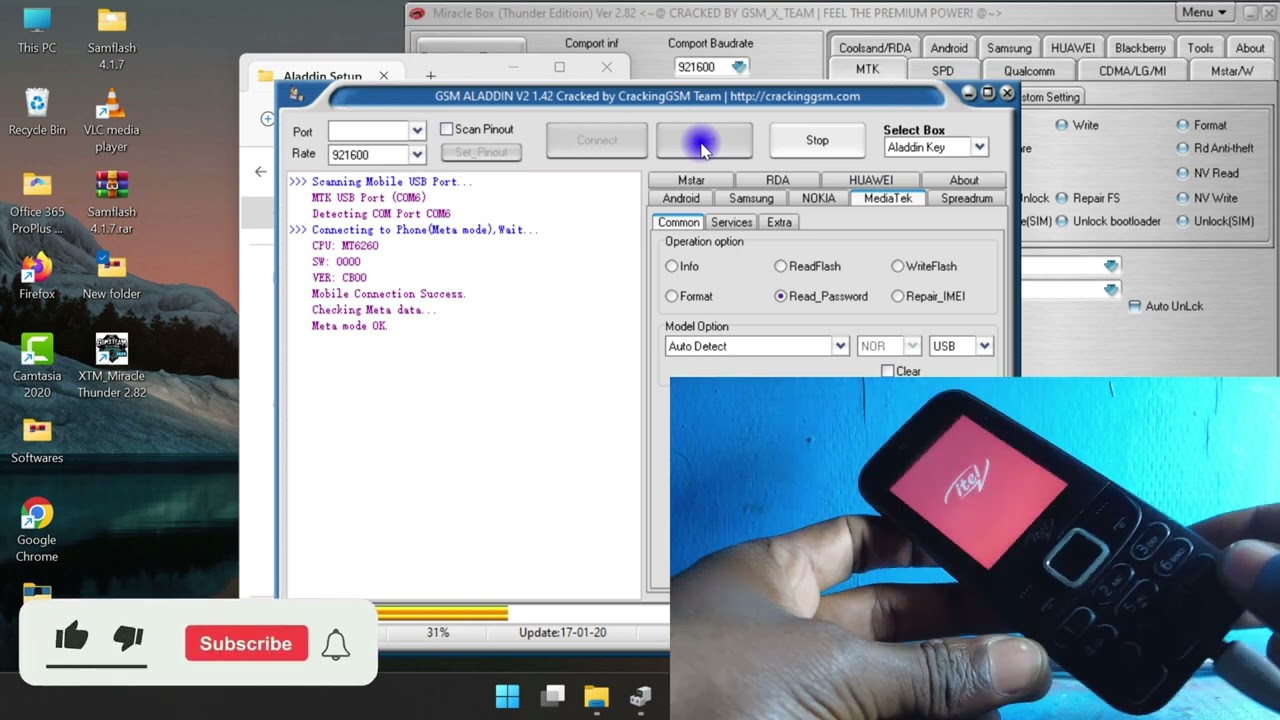Expand the Select Box Aladdin Key dropdown
The width and height of the screenshot is (1280, 720).
click(979, 147)
